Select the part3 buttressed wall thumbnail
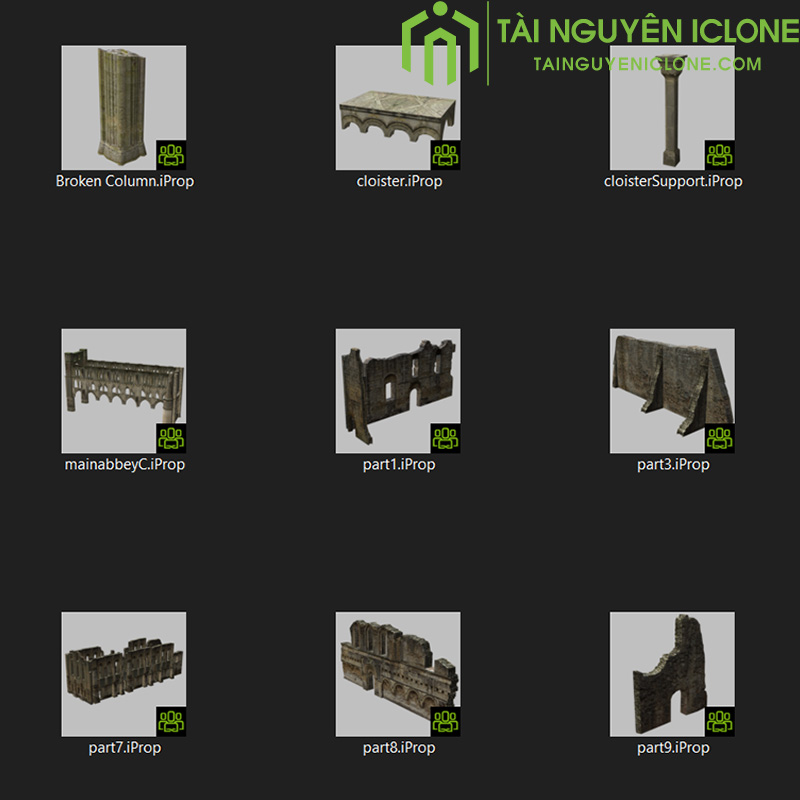The width and height of the screenshot is (800, 800). pos(672,391)
